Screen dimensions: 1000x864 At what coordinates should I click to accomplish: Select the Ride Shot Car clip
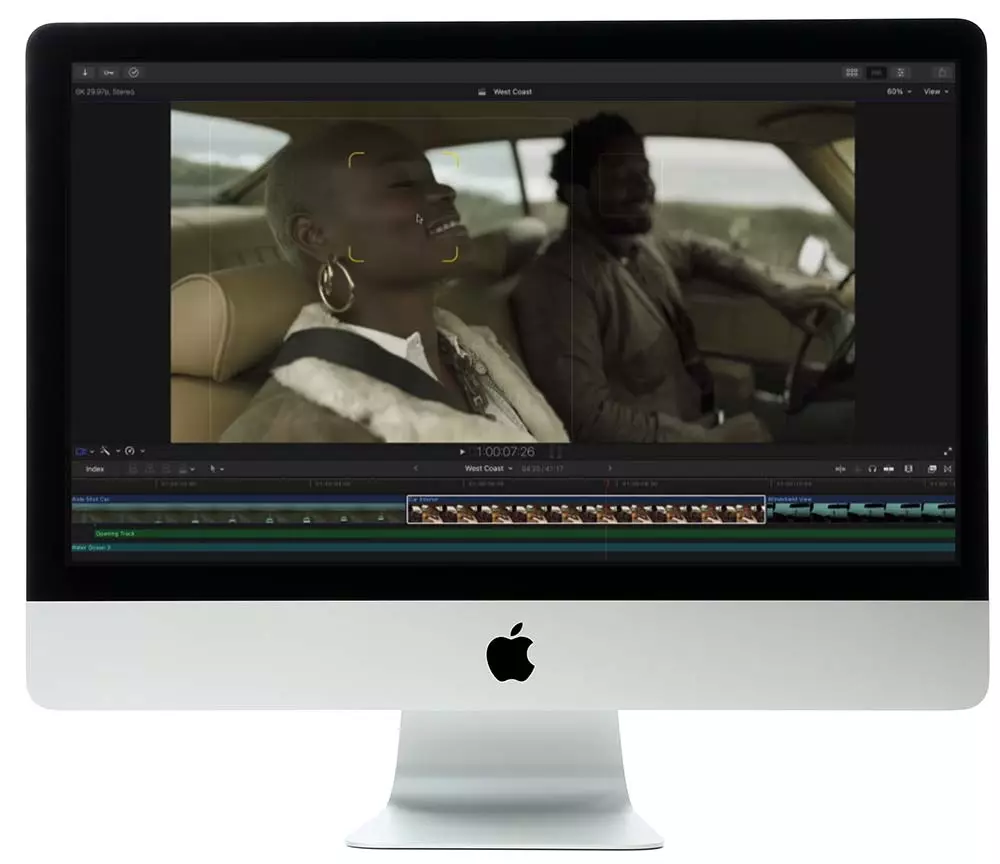pos(239,509)
